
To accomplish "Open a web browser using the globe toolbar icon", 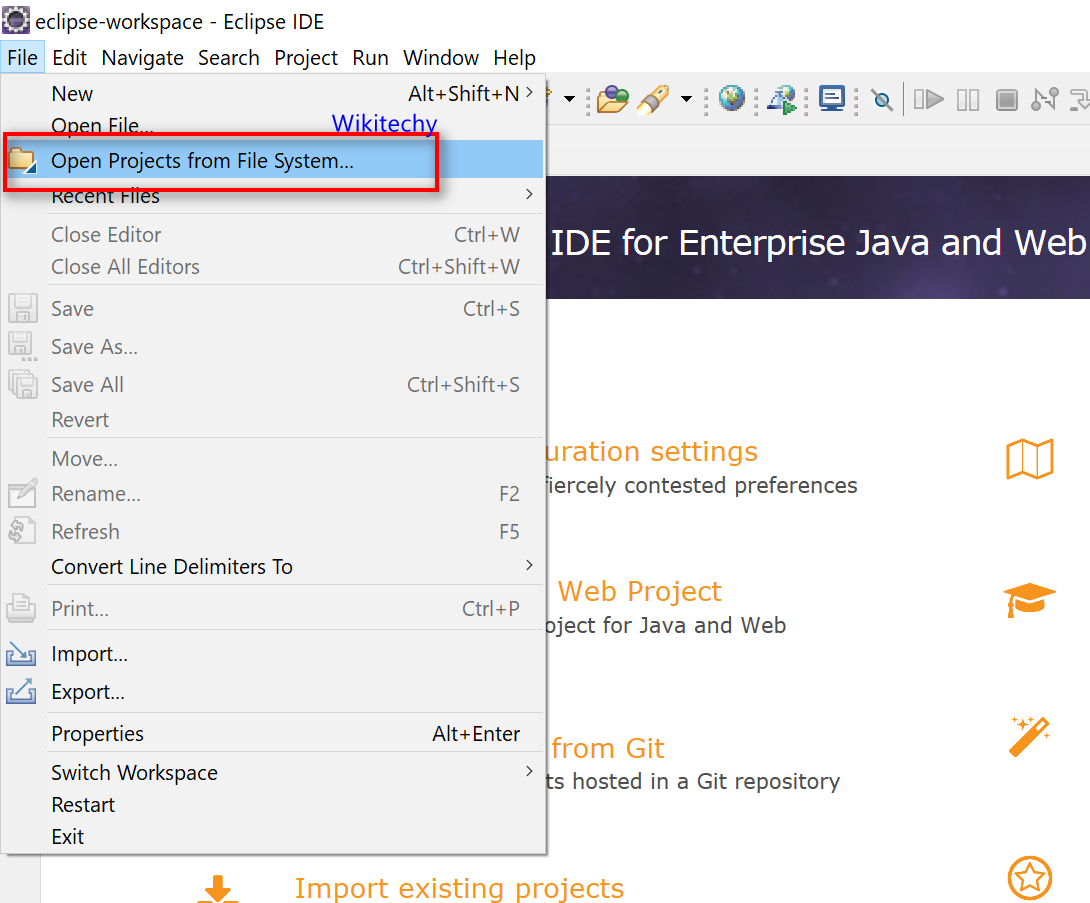I will point(731,100).
